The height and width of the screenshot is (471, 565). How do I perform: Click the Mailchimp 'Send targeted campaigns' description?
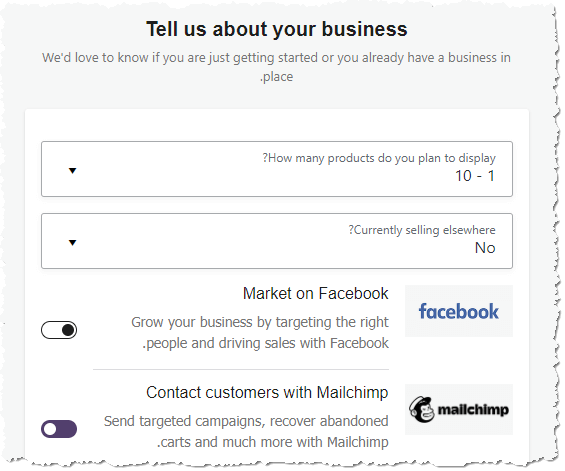246,431
